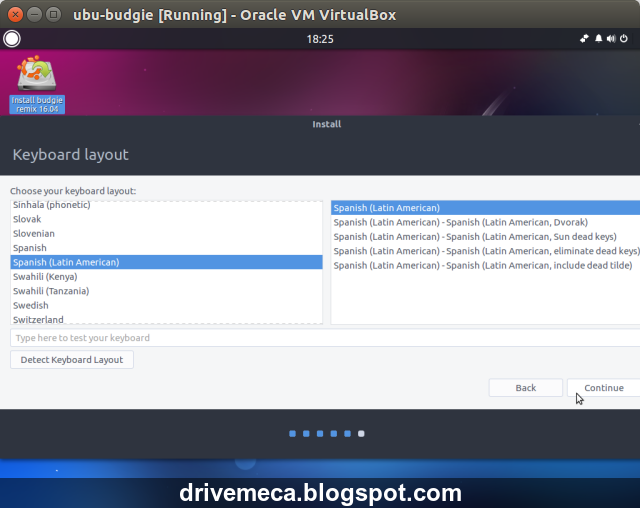The width and height of the screenshot is (640, 508).
Task: Select Swahili (Kenya) layout
Action: 167,277
